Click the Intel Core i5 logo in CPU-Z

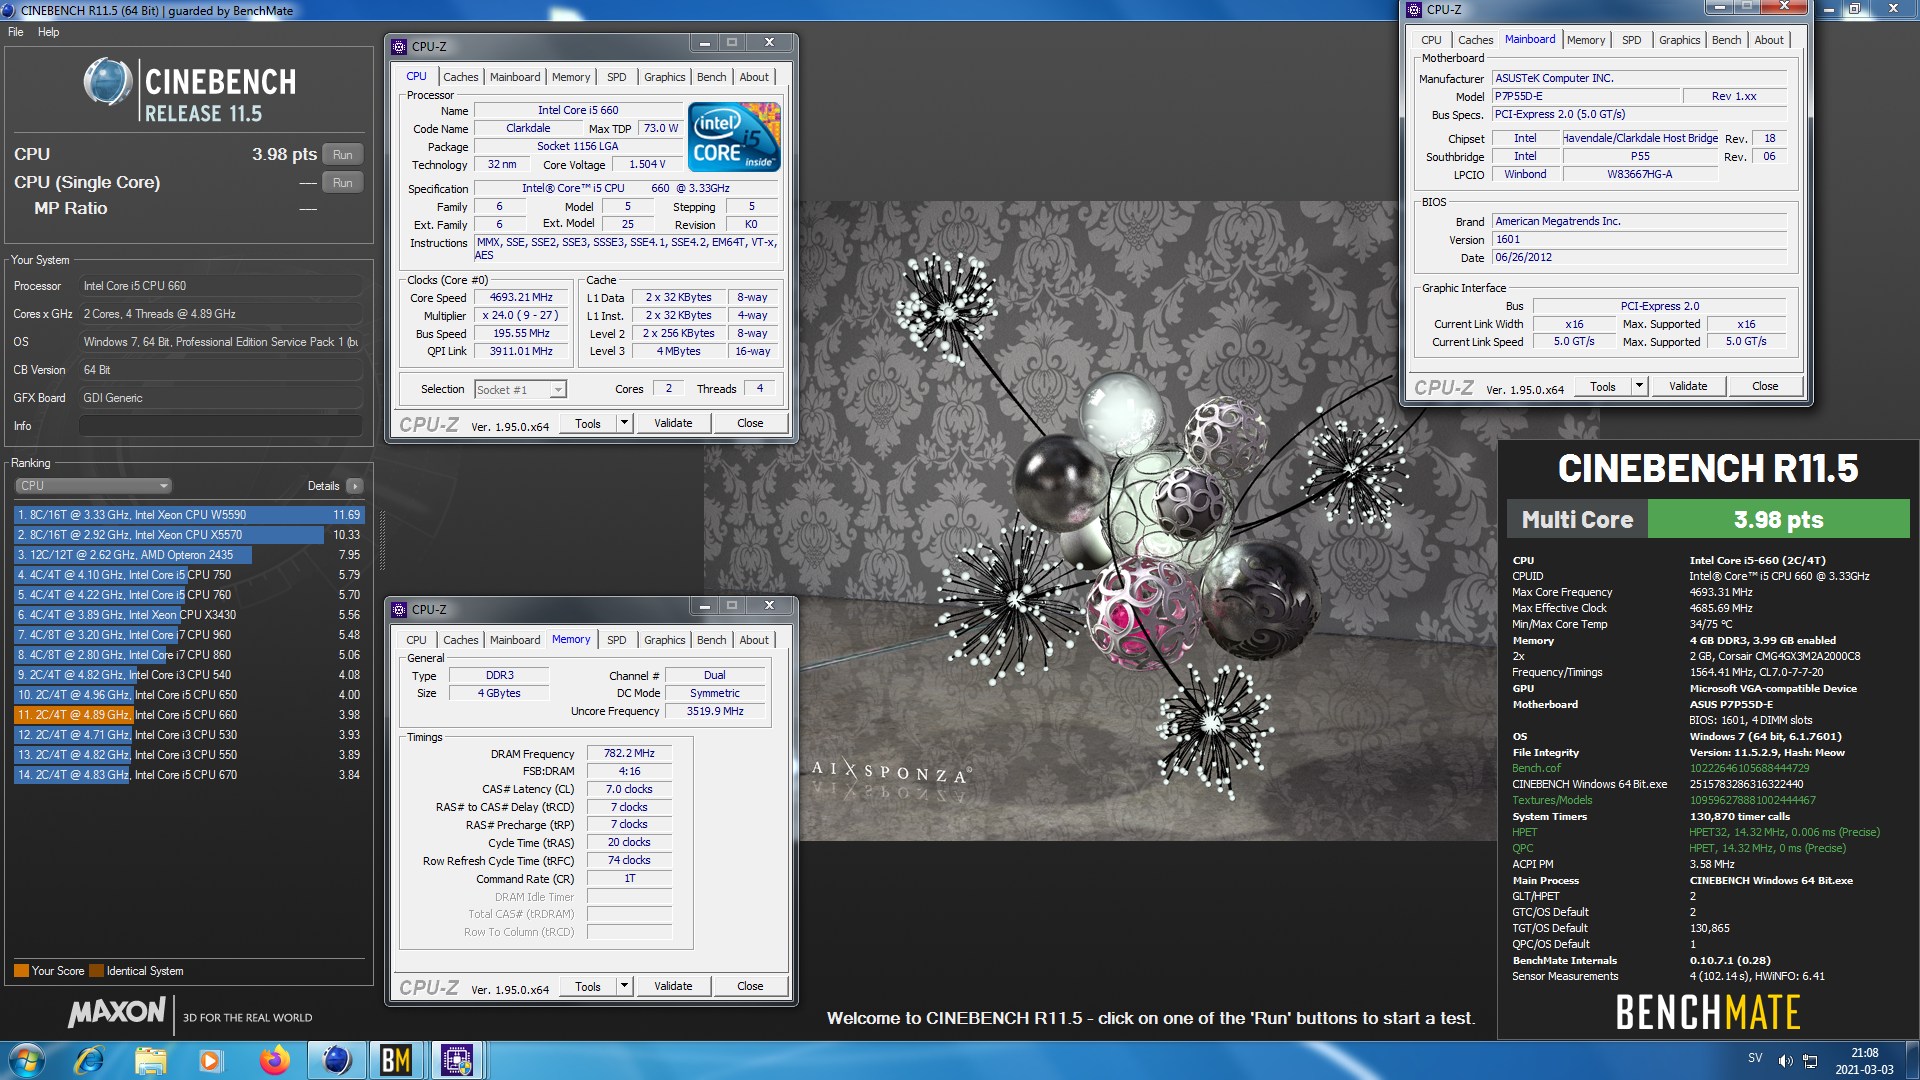point(735,137)
